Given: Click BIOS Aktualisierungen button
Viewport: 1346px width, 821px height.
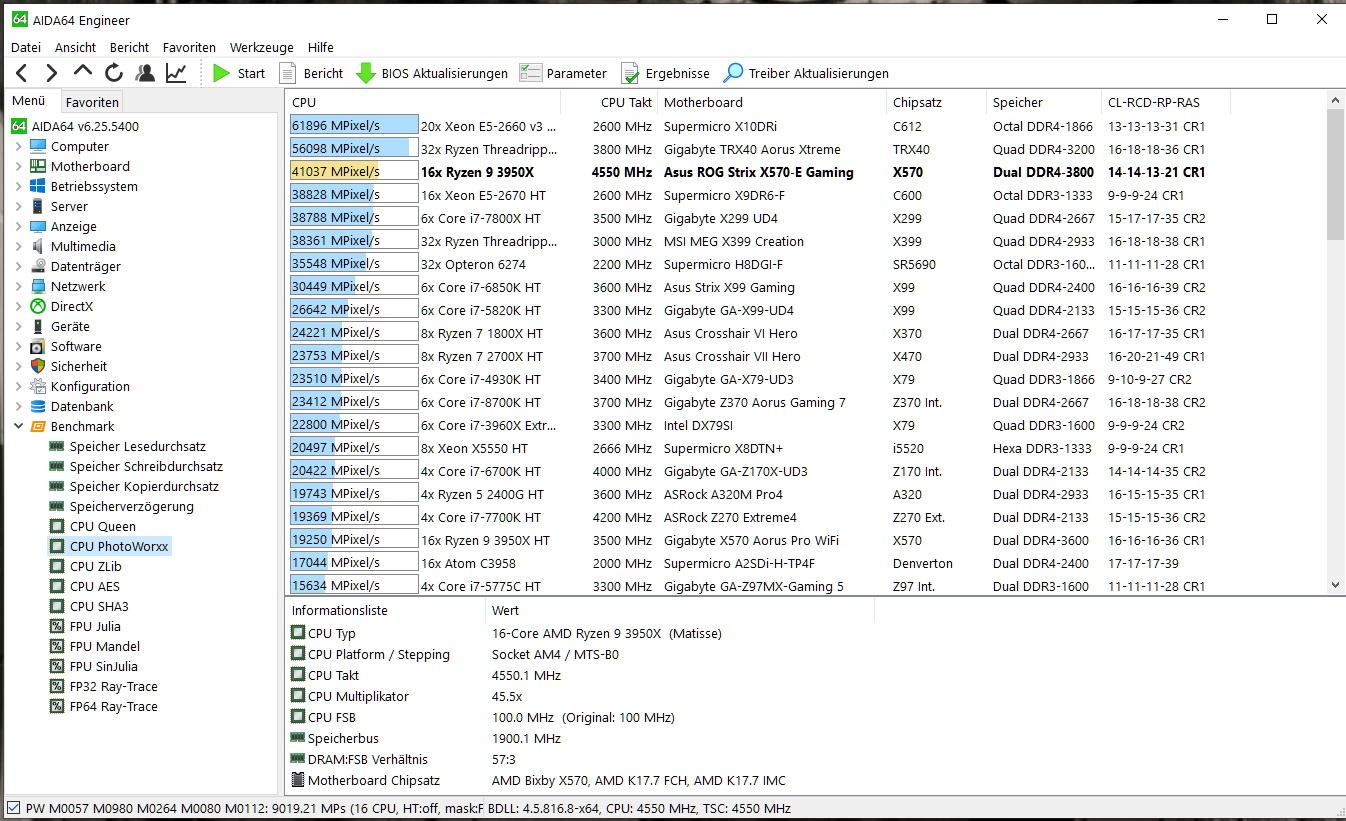Looking at the screenshot, I should pos(433,73).
